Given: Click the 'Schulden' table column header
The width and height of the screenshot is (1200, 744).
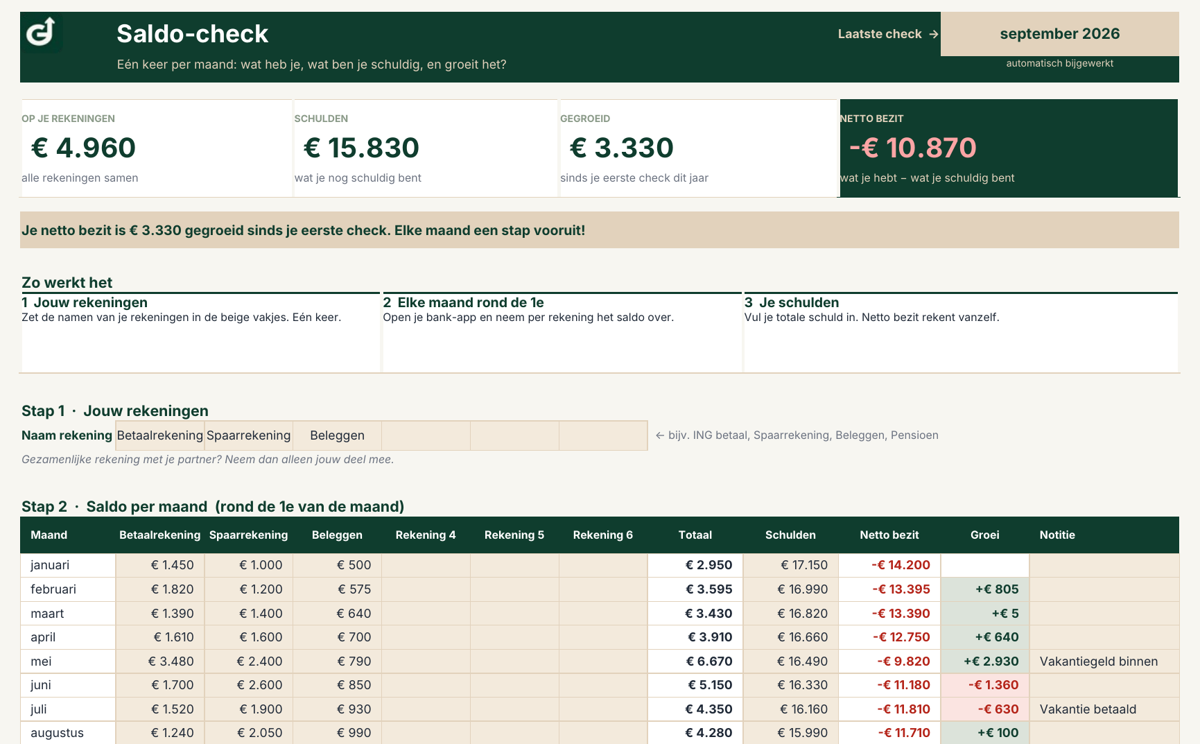Looking at the screenshot, I should 790,535.
